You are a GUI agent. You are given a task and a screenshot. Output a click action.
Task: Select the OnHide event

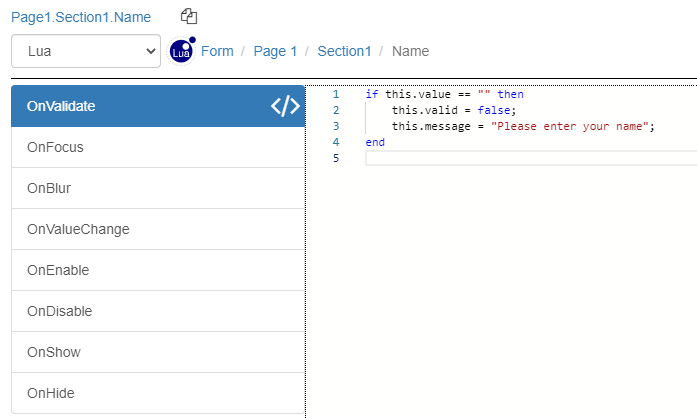coord(158,393)
